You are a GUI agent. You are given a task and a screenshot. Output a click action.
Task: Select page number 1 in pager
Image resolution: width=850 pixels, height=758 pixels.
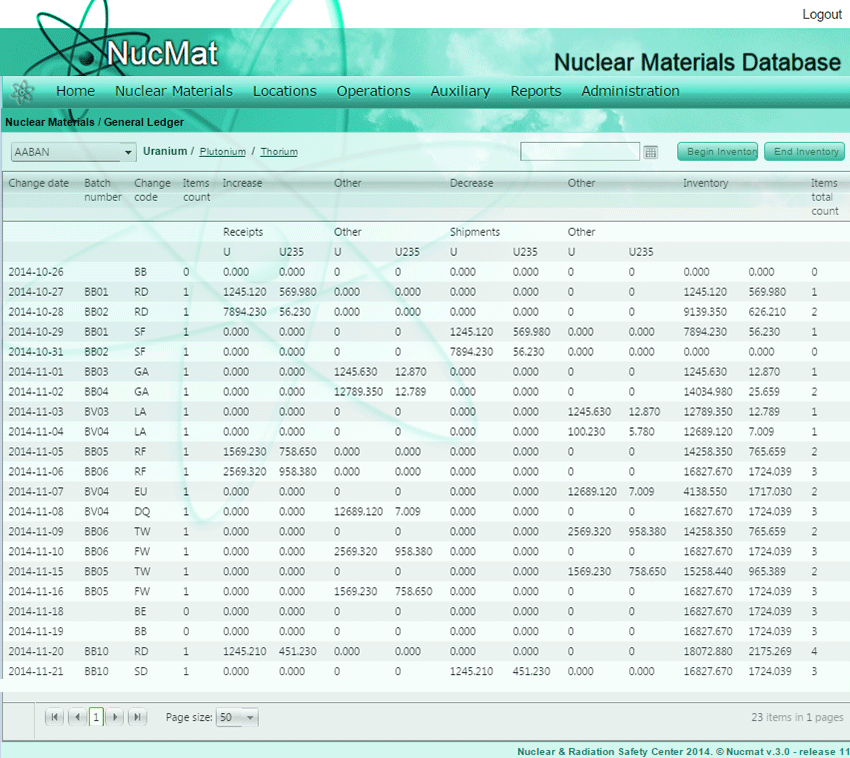tap(96, 717)
